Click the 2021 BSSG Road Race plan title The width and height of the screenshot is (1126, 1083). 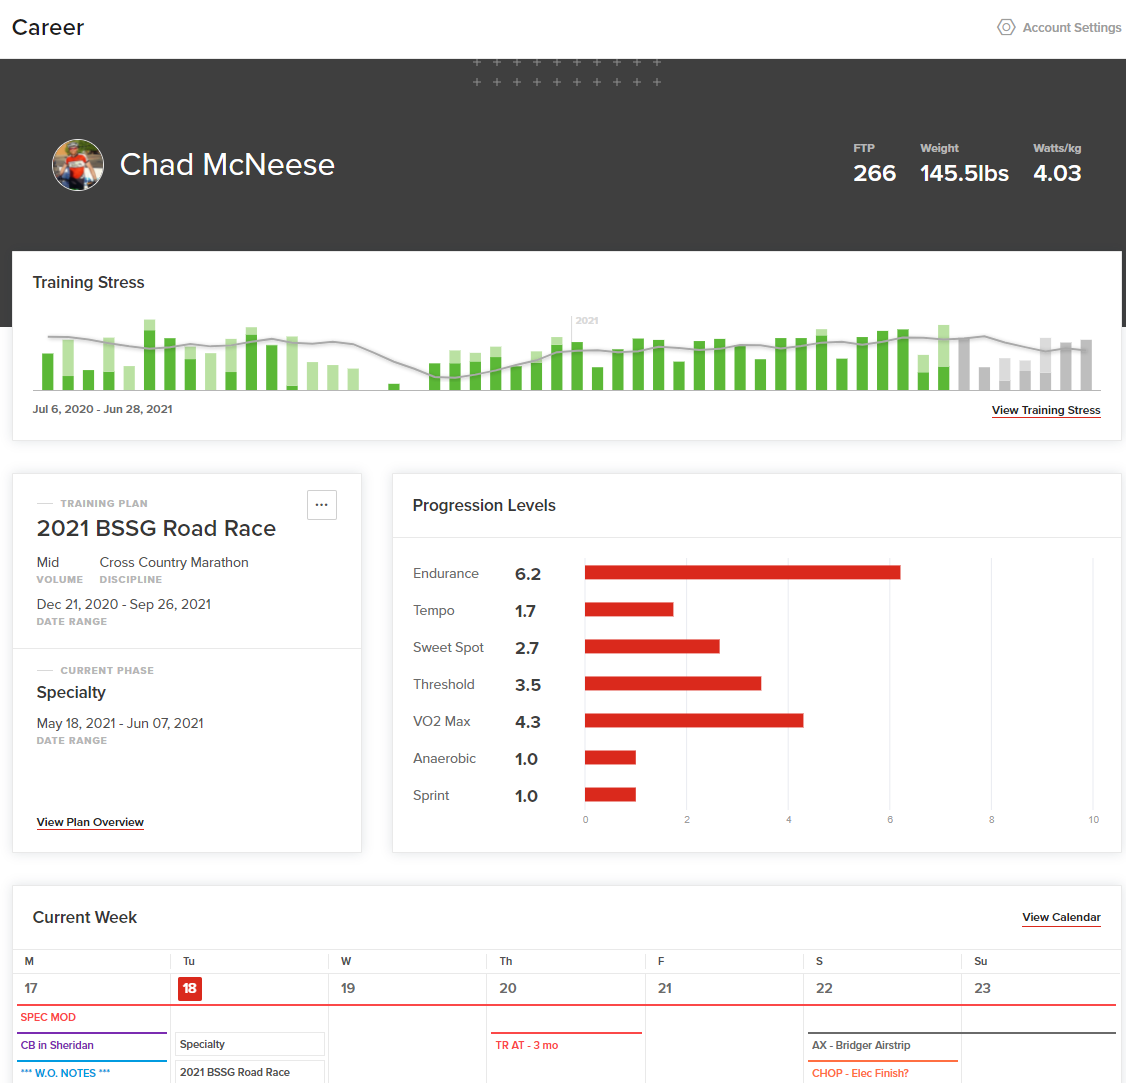[156, 529]
